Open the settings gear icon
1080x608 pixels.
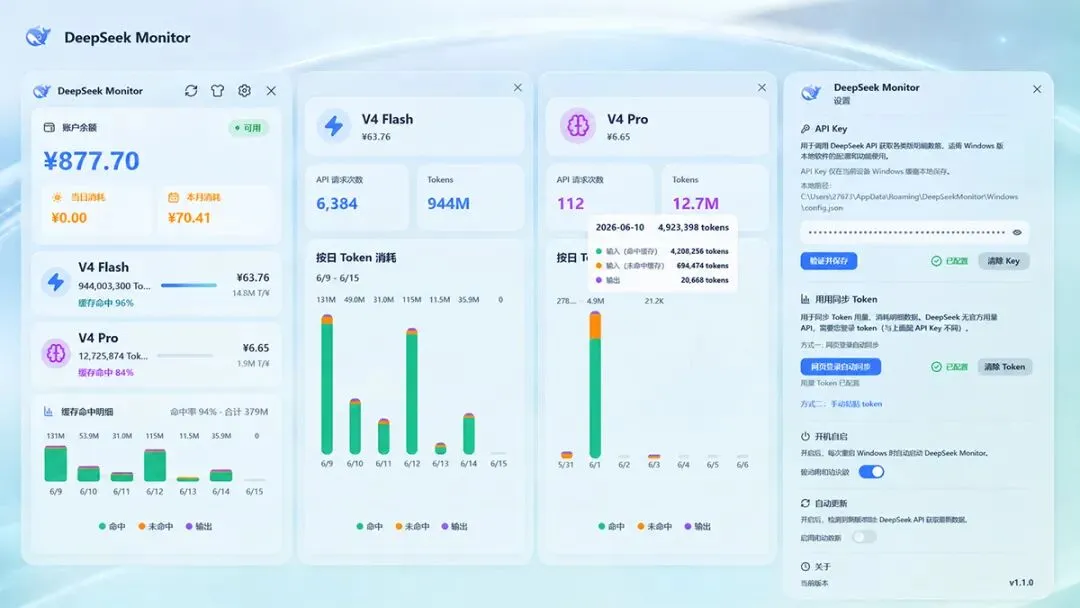(245, 90)
